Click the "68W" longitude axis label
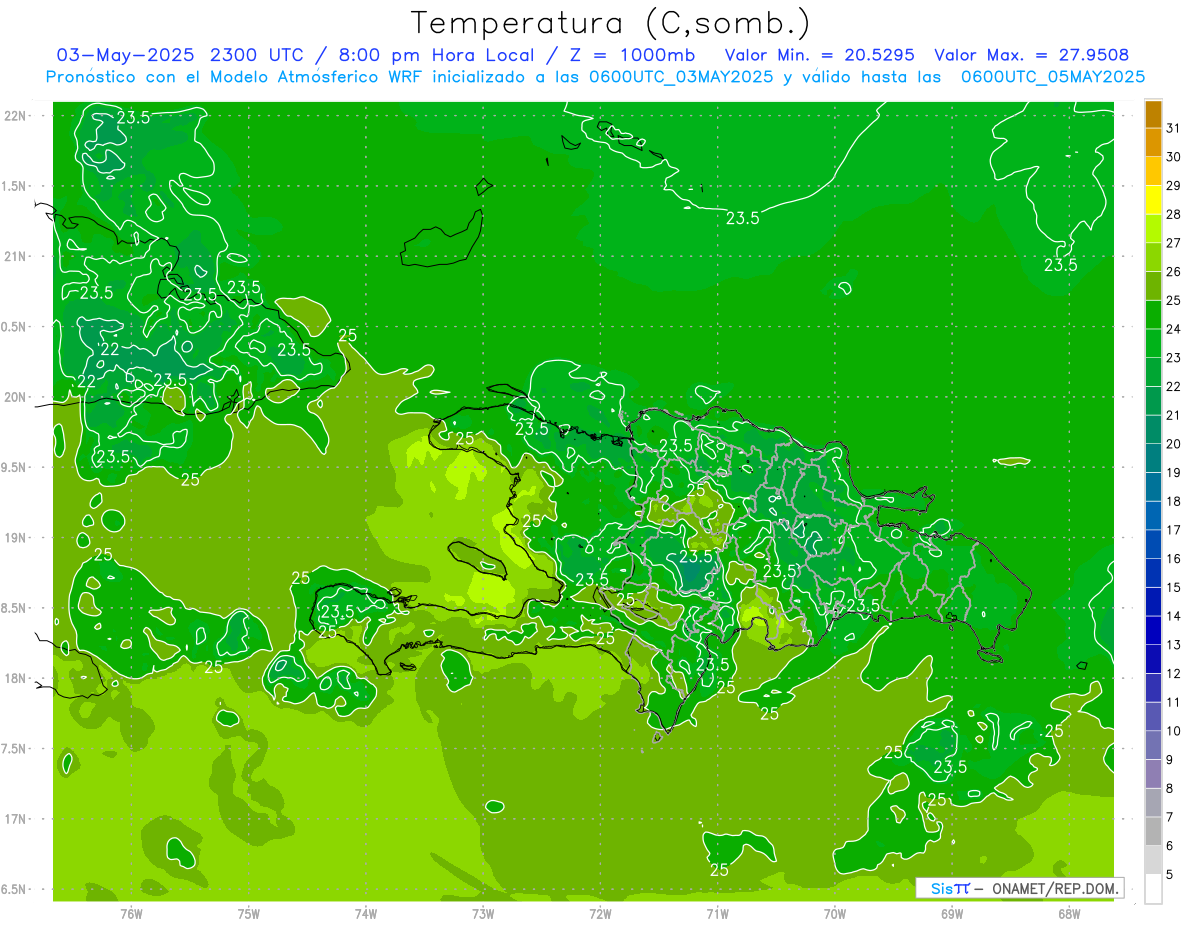Viewport: 1200px width, 927px height. 1069,913
